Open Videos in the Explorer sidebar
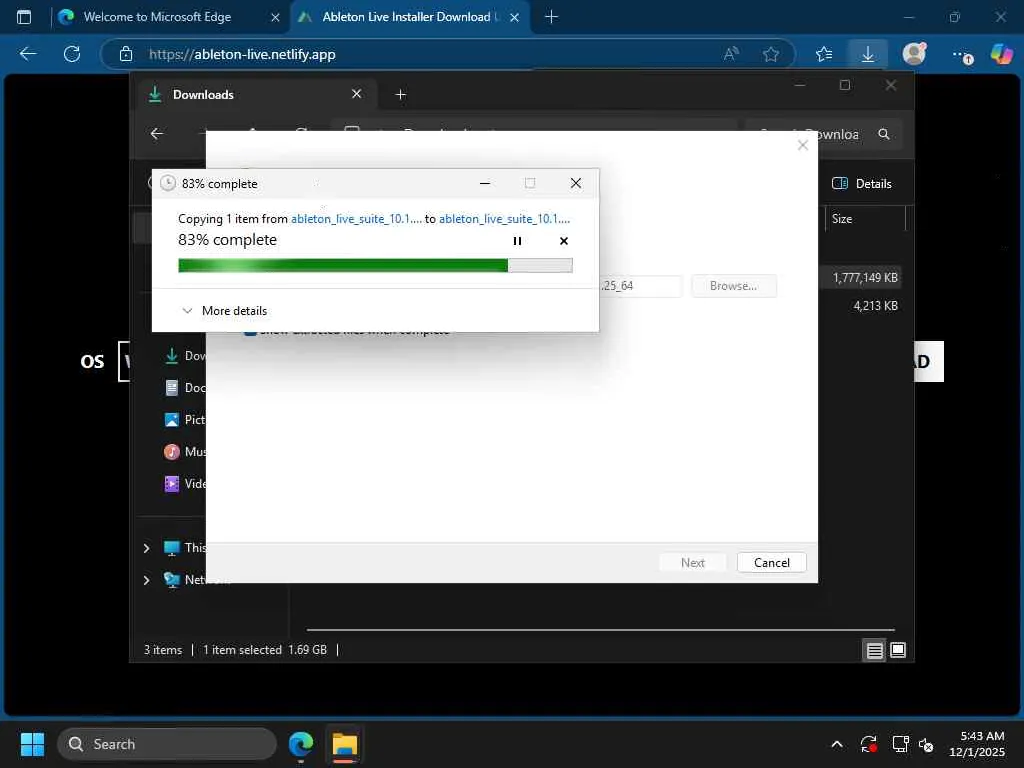The width and height of the screenshot is (1024, 768). (x=184, y=484)
